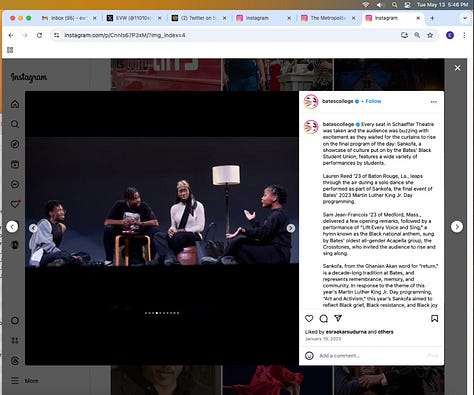Click the January 2023 post date
The height and width of the screenshot is (395, 474).
click(x=323, y=339)
